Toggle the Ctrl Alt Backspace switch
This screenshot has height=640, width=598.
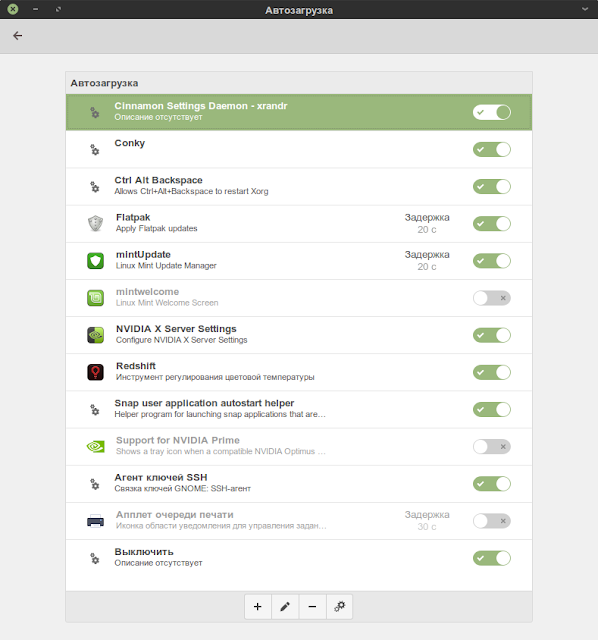point(492,187)
